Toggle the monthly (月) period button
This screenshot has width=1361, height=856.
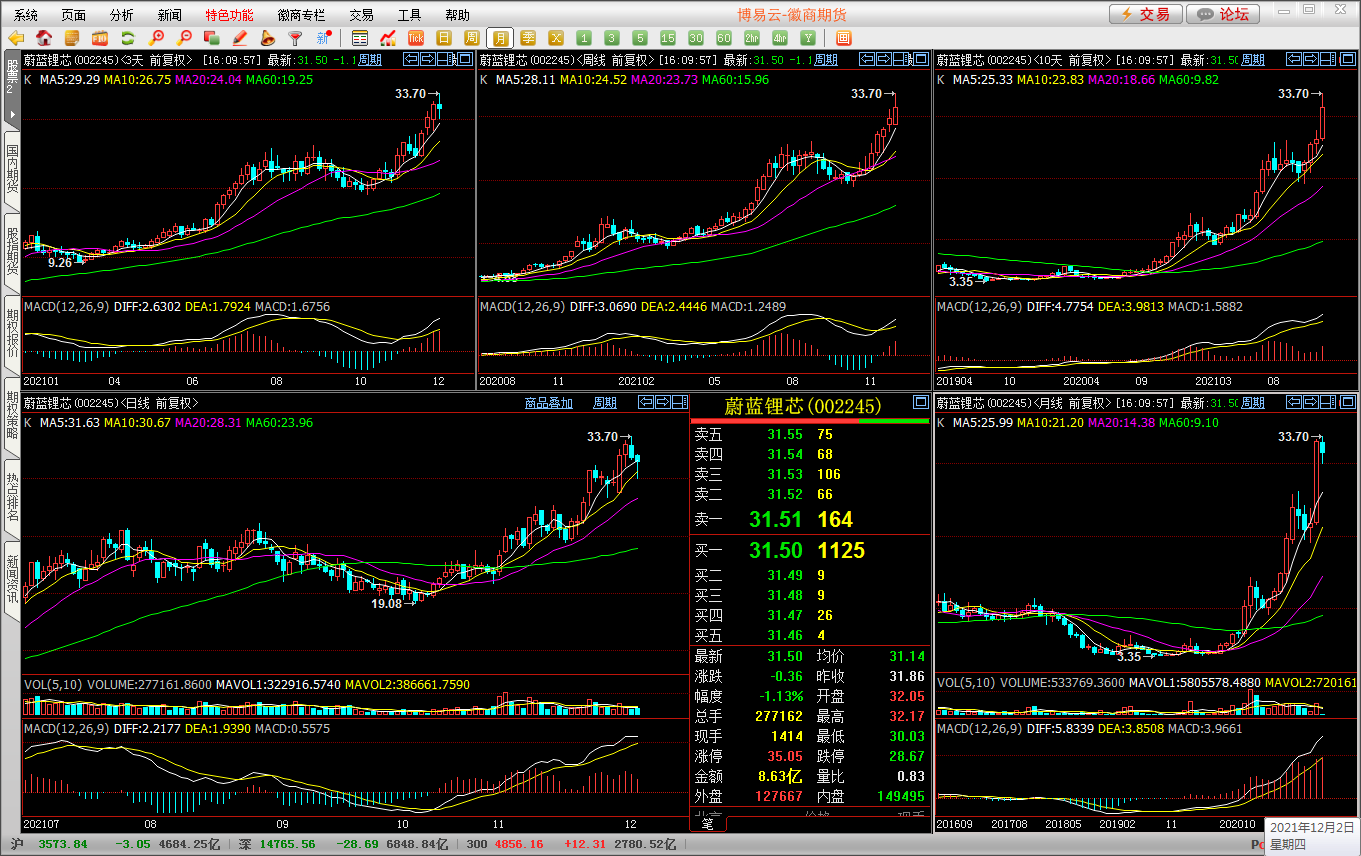(x=500, y=38)
